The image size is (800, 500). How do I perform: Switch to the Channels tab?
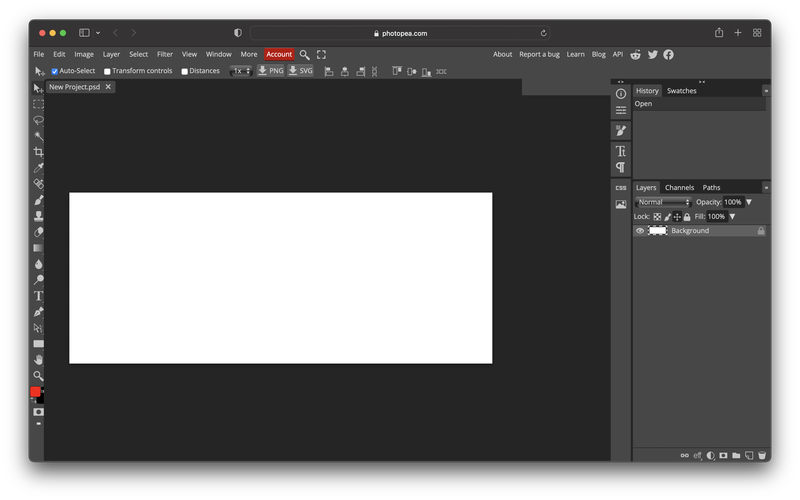[679, 187]
